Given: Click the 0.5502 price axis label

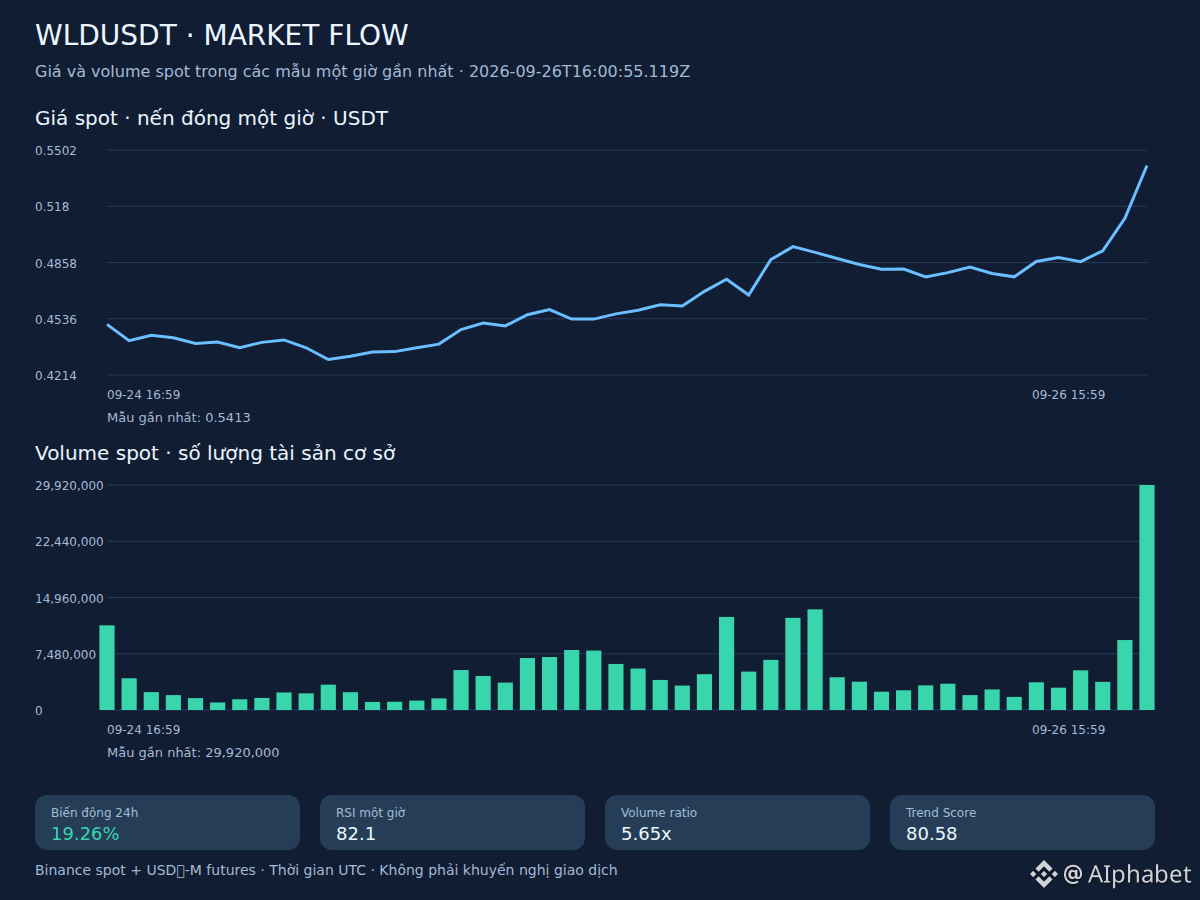Looking at the screenshot, I should (x=56, y=150).
